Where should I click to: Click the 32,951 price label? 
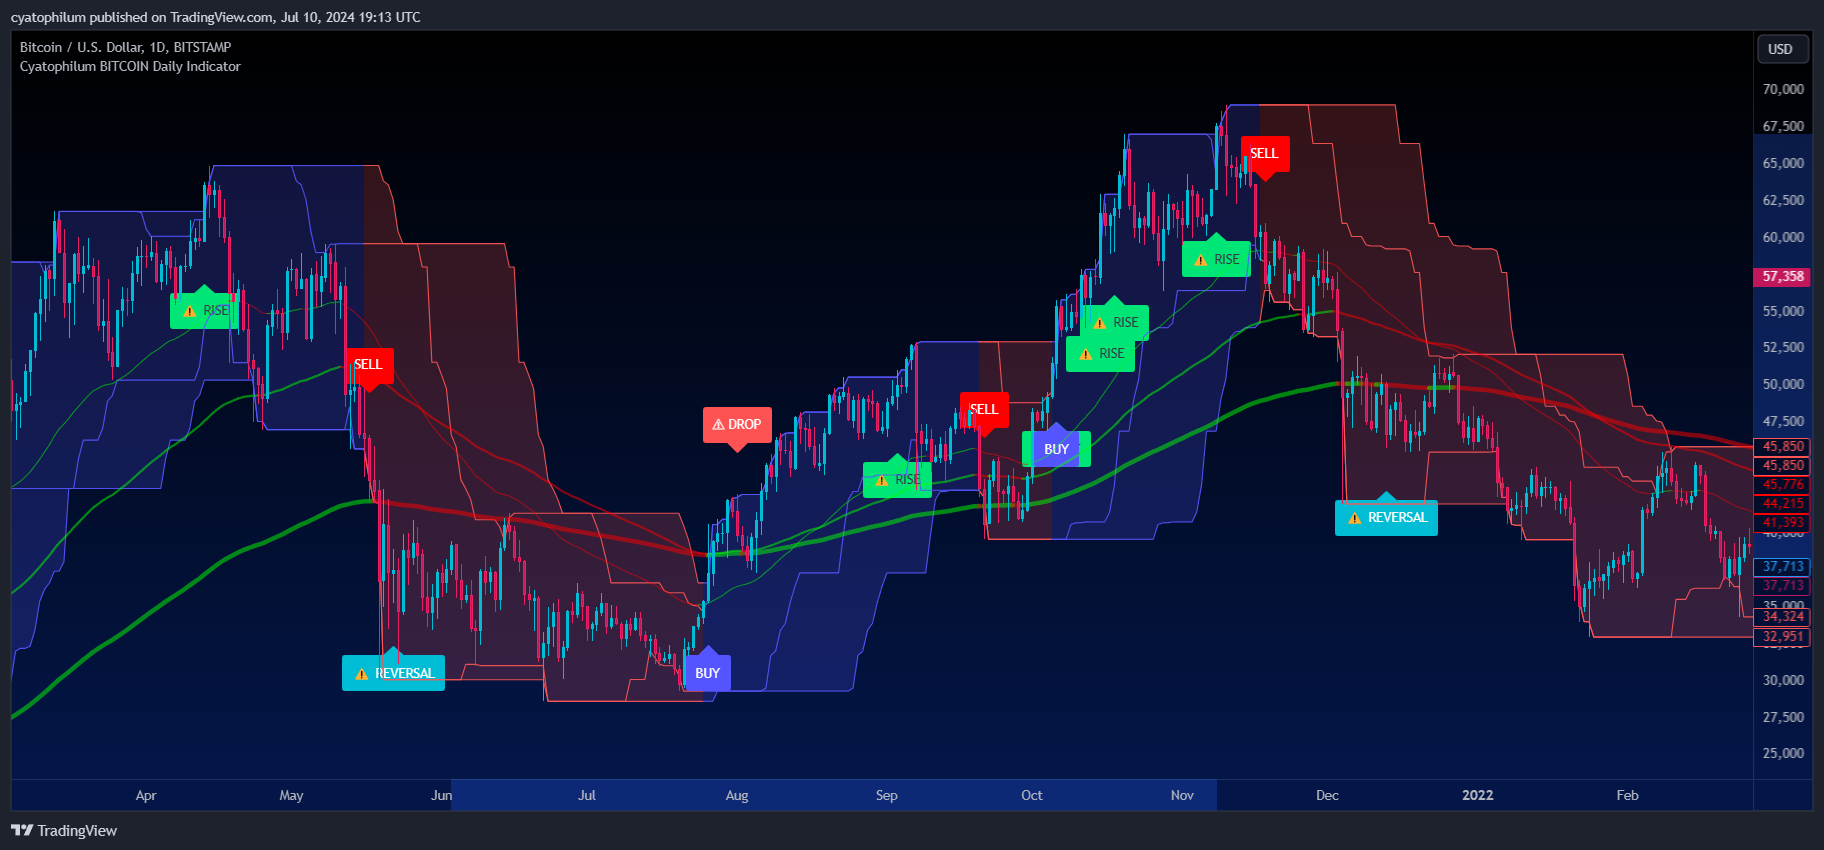[1782, 637]
